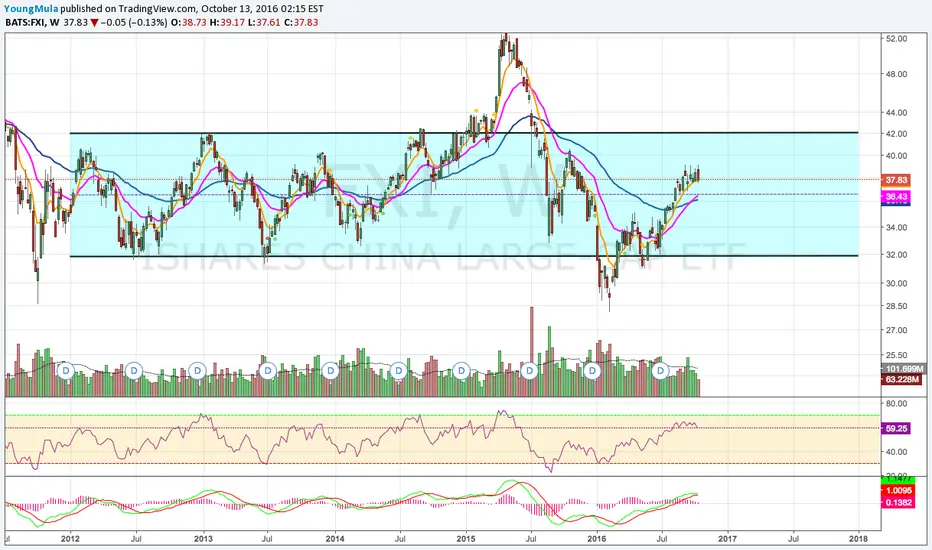Click the 2016 label on the time axis
Image resolution: width=932 pixels, height=550 pixels.
click(596, 539)
